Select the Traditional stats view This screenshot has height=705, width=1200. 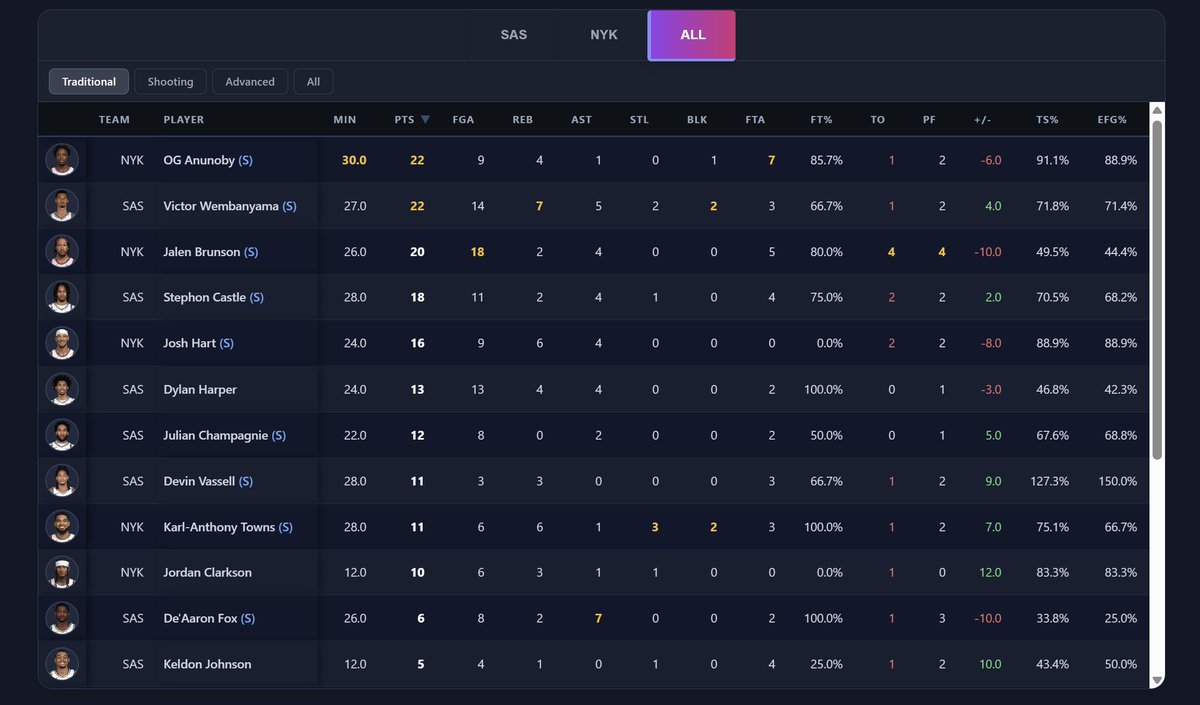tap(89, 82)
